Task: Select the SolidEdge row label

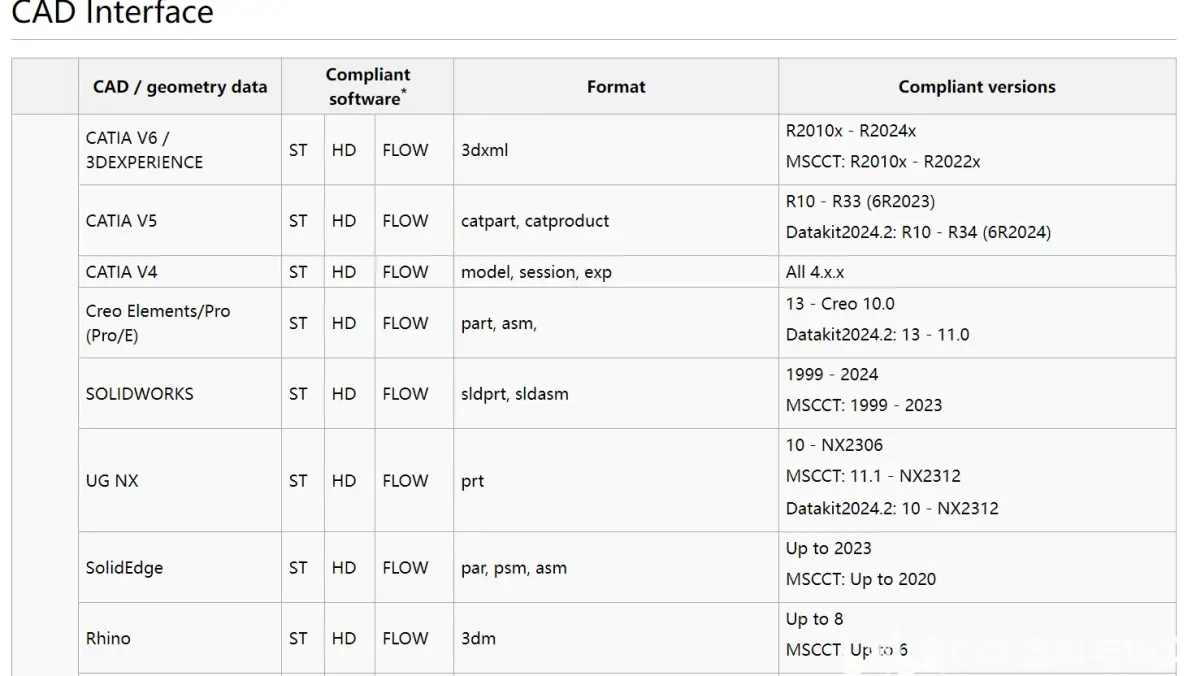Action: (x=125, y=568)
